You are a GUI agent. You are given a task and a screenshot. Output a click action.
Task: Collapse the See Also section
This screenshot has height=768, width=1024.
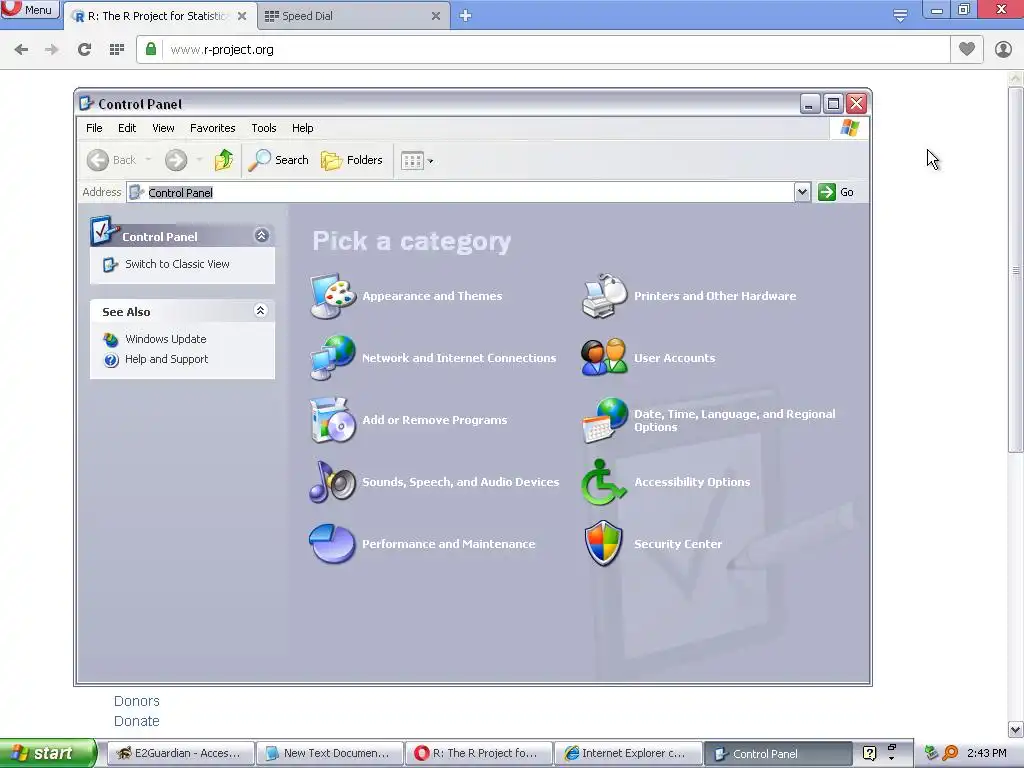[260, 311]
